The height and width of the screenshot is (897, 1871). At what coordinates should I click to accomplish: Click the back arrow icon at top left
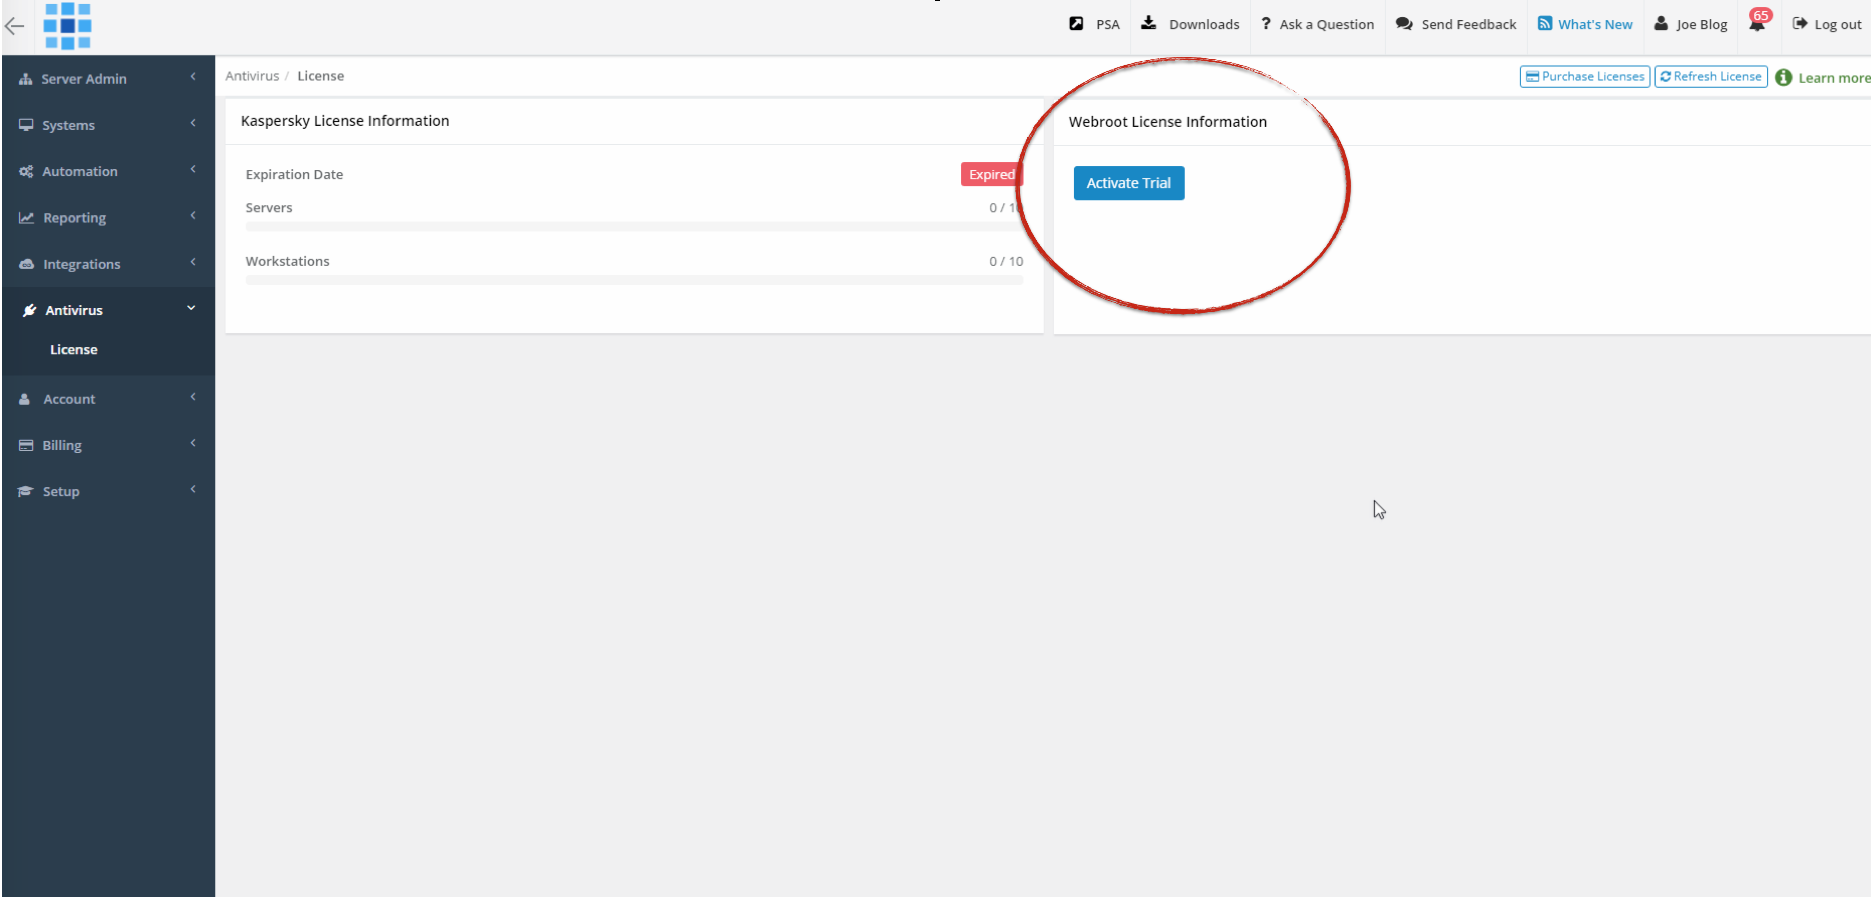[14, 26]
